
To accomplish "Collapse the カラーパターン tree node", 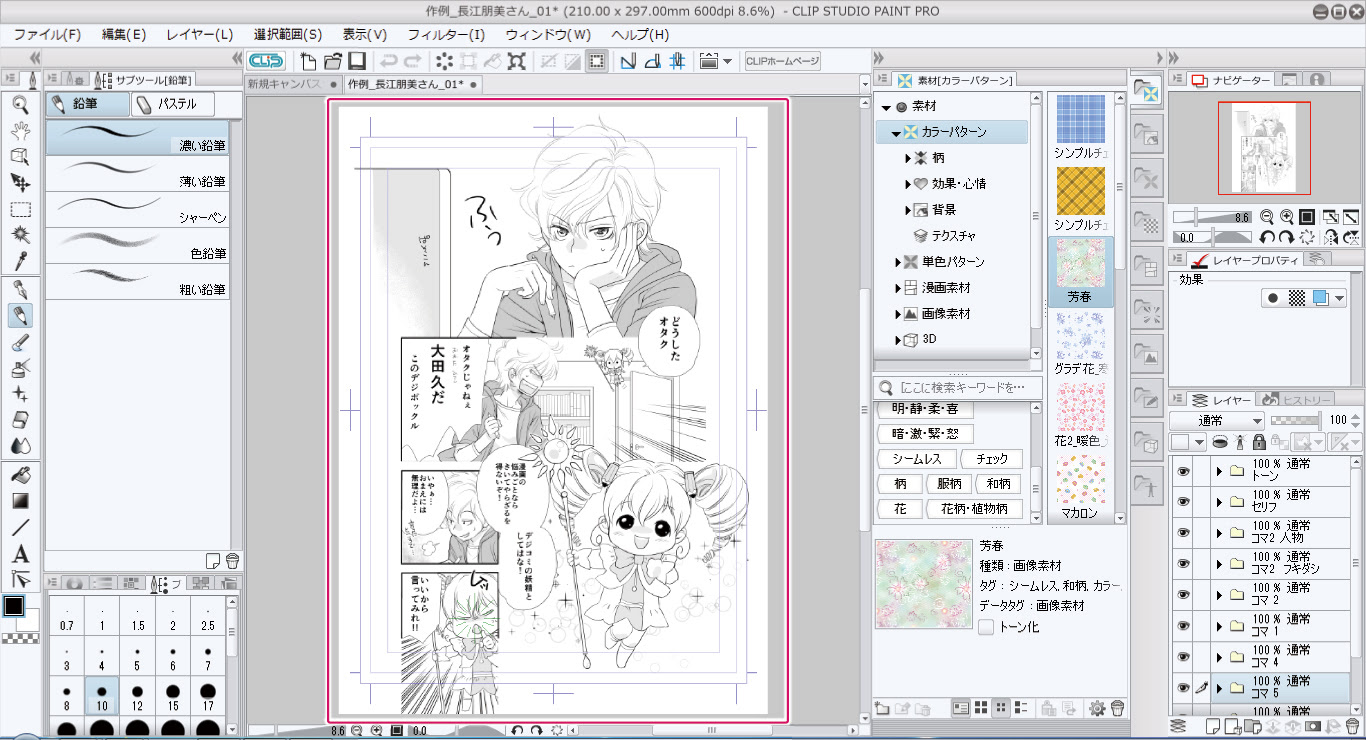I will [896, 132].
